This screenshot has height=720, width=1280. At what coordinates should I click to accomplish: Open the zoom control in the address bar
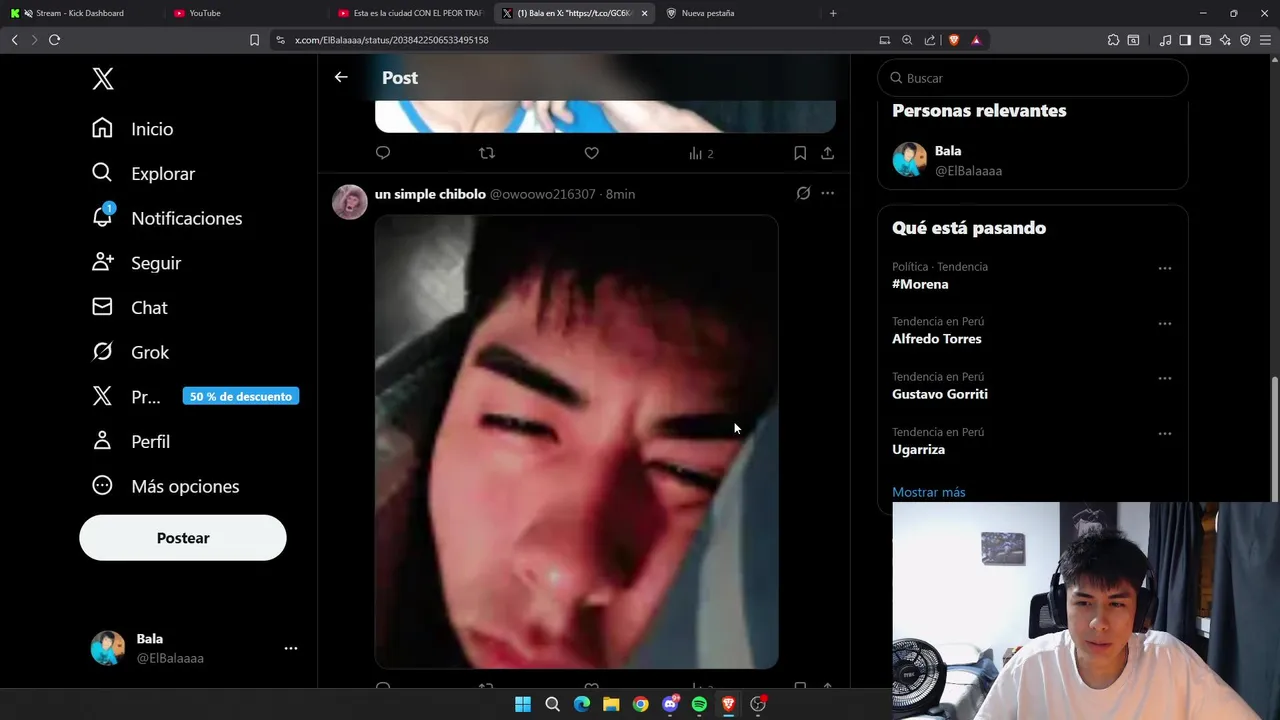pos(907,40)
